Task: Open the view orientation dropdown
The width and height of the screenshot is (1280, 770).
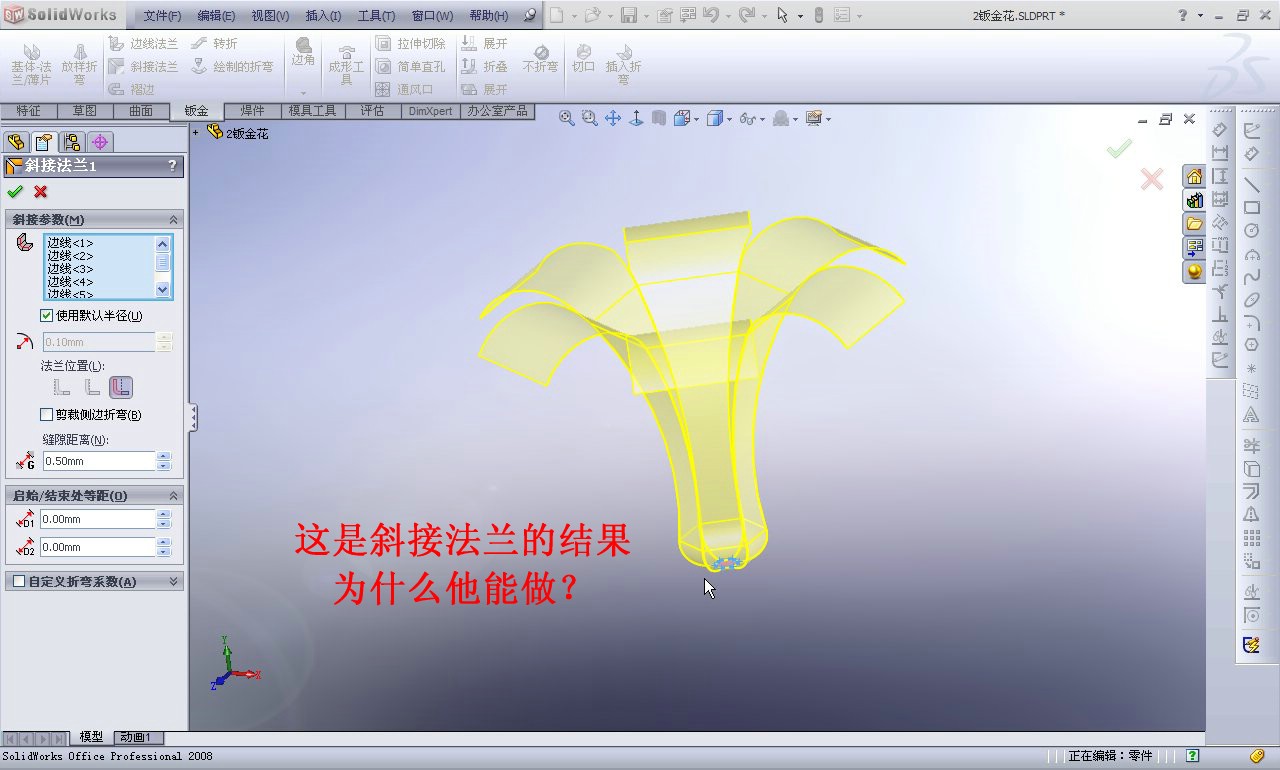Action: pos(697,119)
